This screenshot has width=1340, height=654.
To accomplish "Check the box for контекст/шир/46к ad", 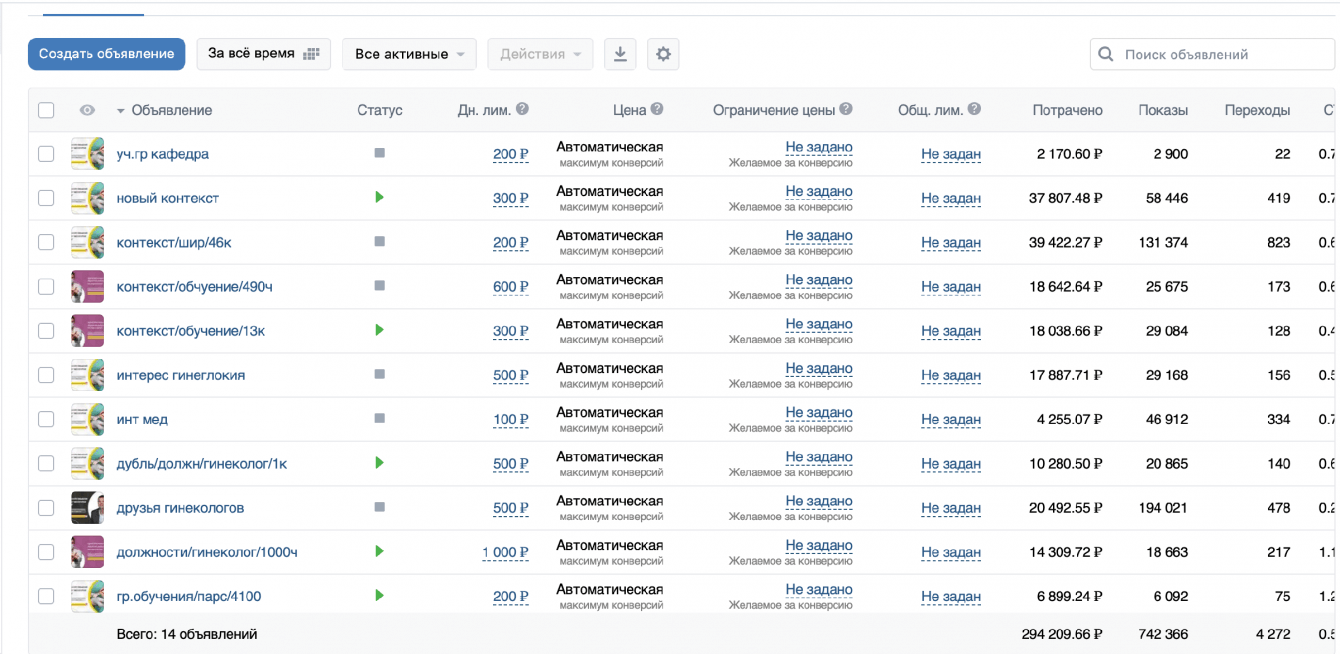I will point(46,243).
